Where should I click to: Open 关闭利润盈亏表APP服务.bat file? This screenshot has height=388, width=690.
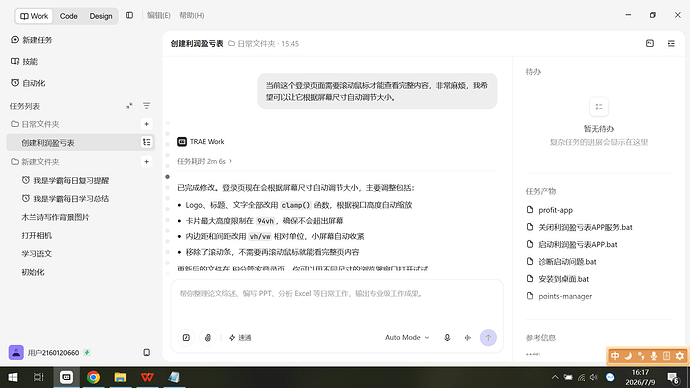click(580, 227)
